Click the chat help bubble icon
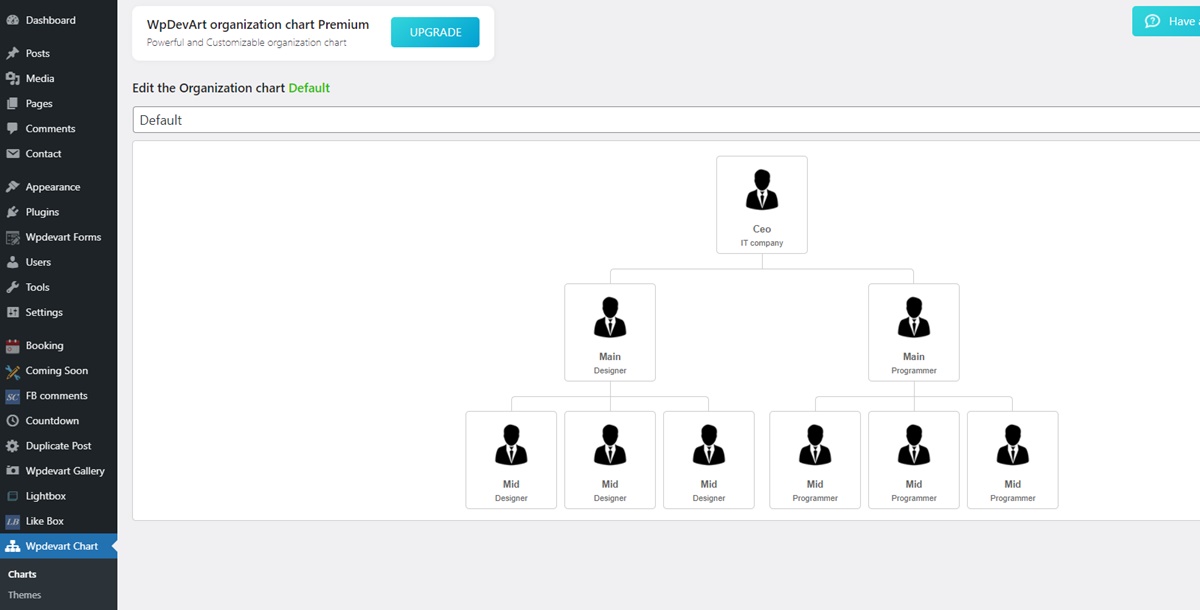 coord(1152,21)
